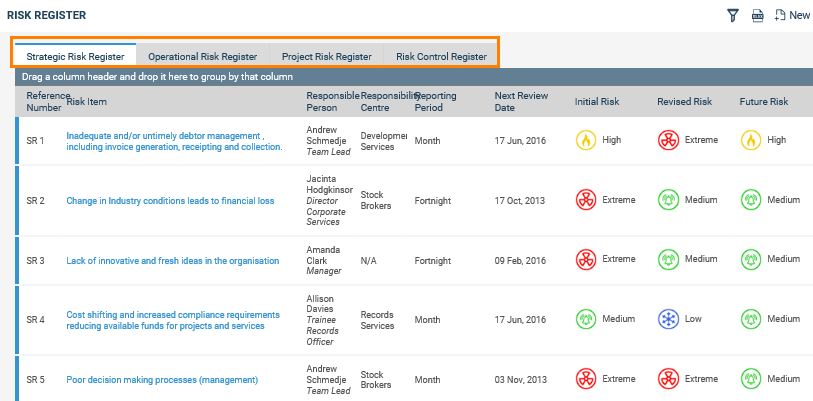The height and width of the screenshot is (401, 813).
Task: Click the export document icon
Action: 758,15
